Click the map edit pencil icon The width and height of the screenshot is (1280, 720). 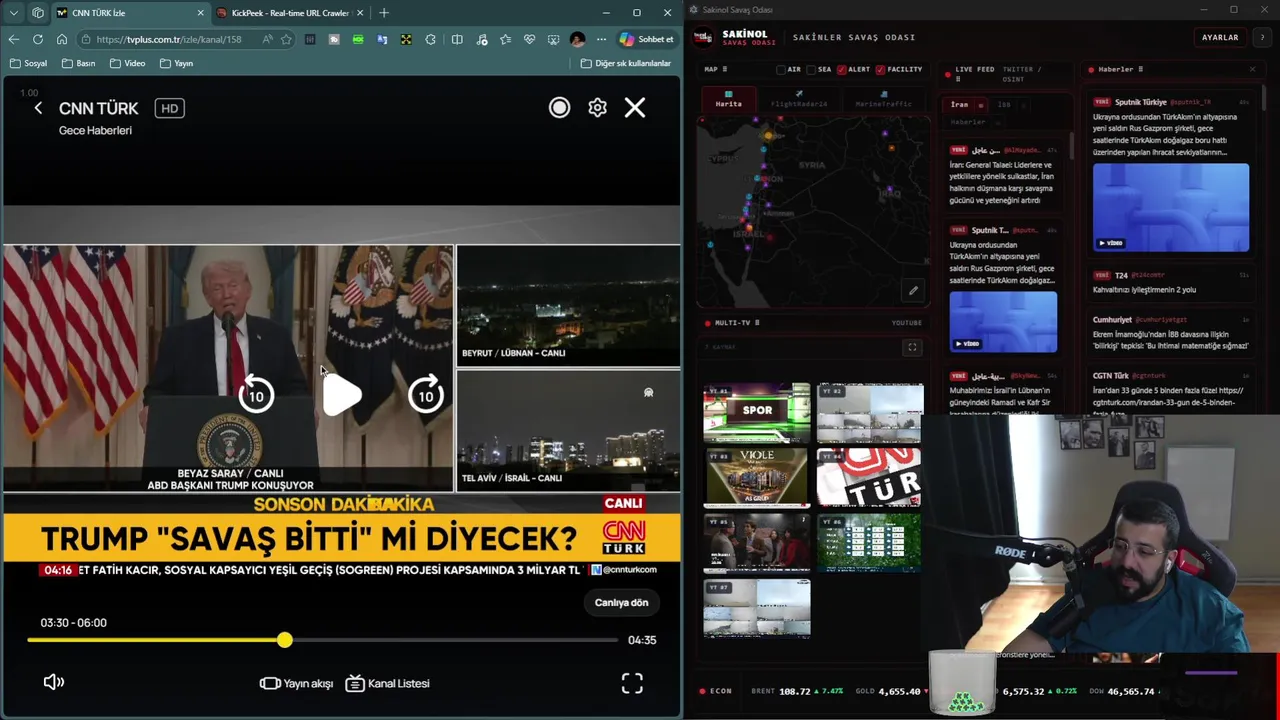coord(913,291)
